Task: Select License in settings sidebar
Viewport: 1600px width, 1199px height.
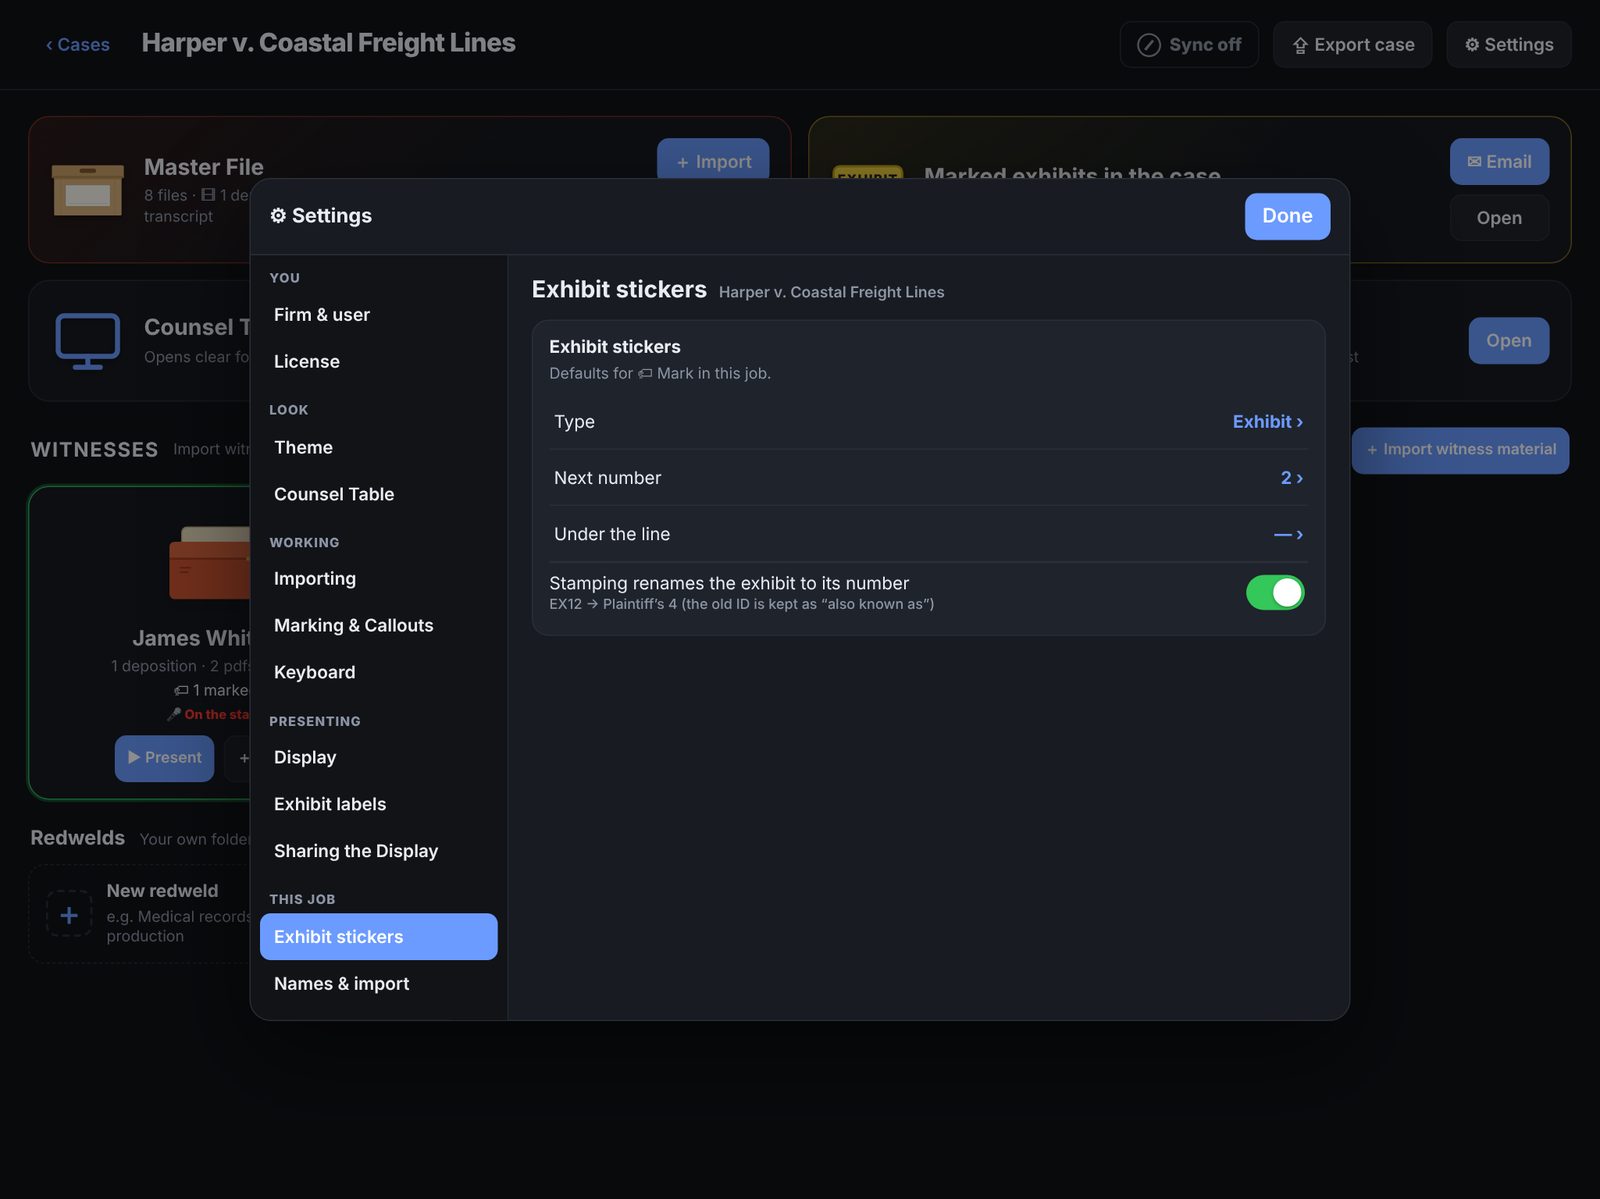Action: (x=378, y=362)
